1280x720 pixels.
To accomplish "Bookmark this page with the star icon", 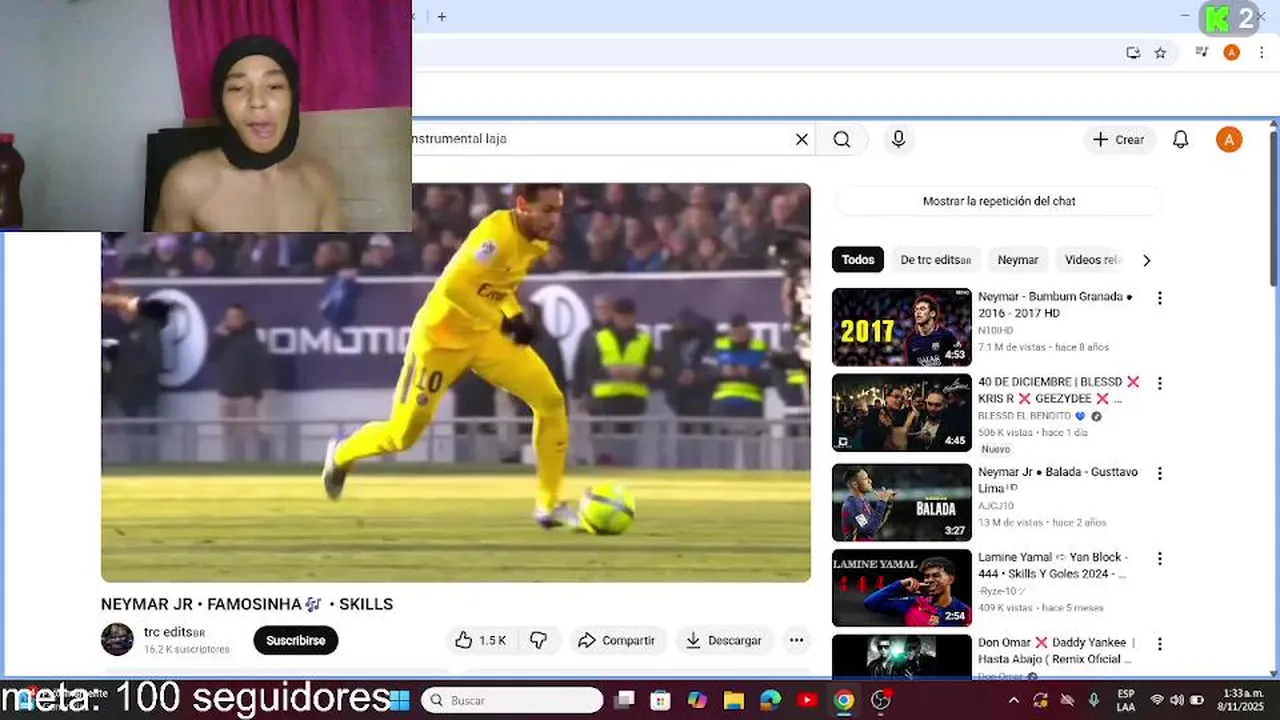I will (1160, 53).
